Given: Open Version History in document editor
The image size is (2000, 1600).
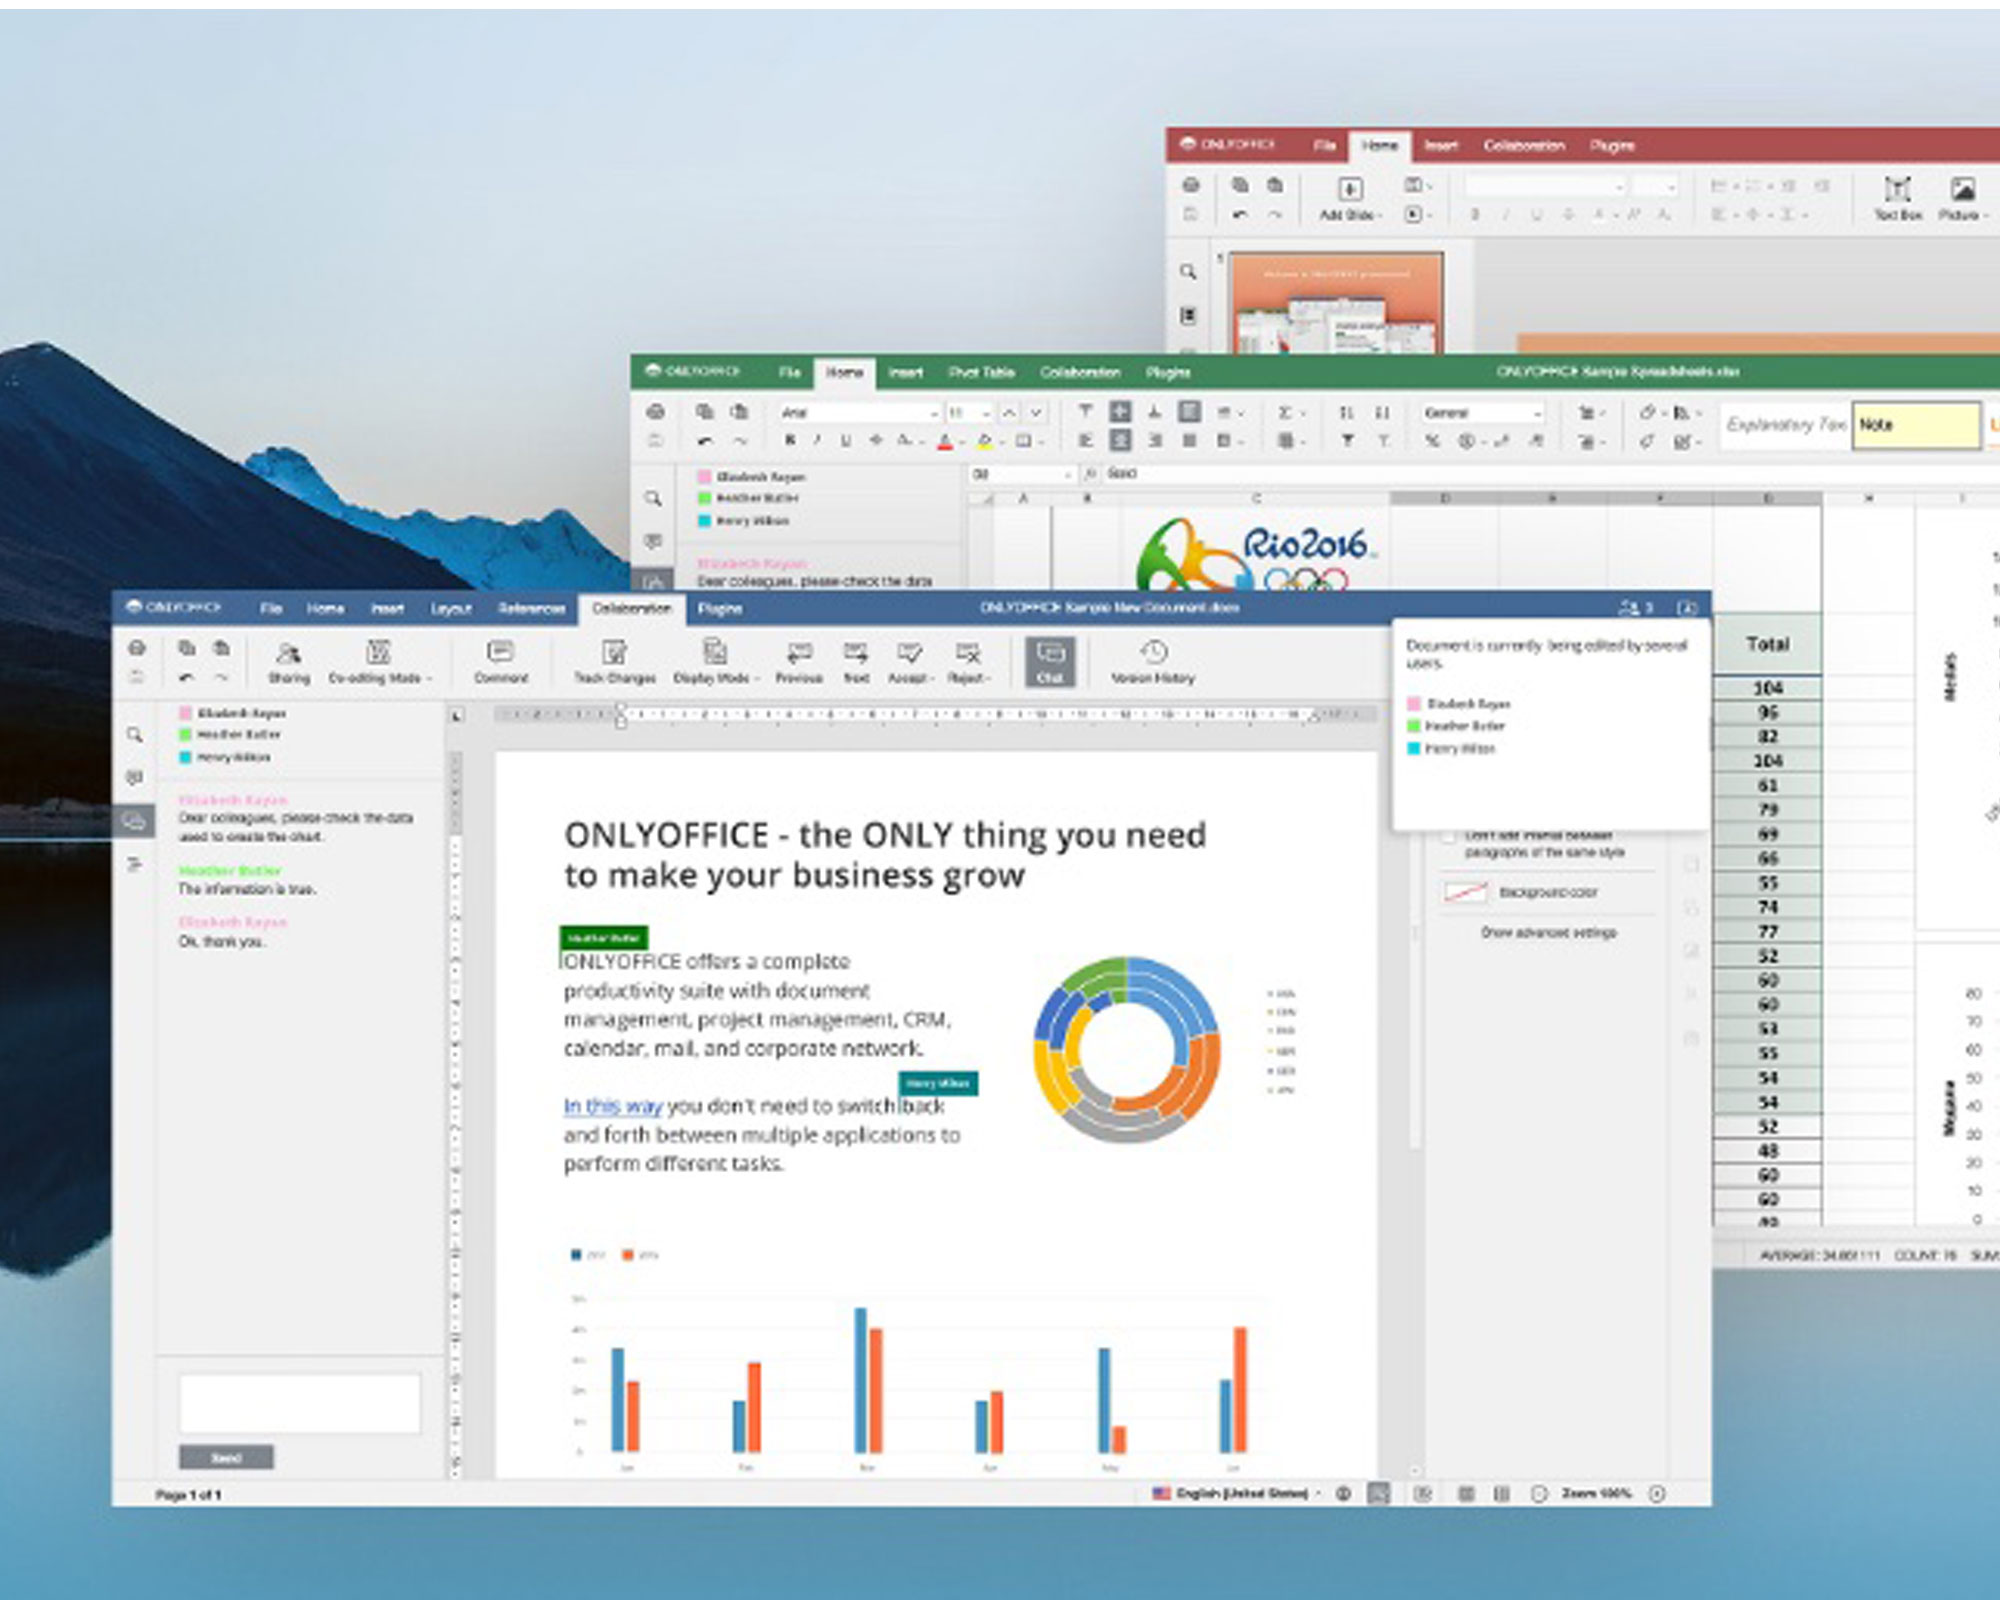Looking at the screenshot, I should click(1152, 663).
